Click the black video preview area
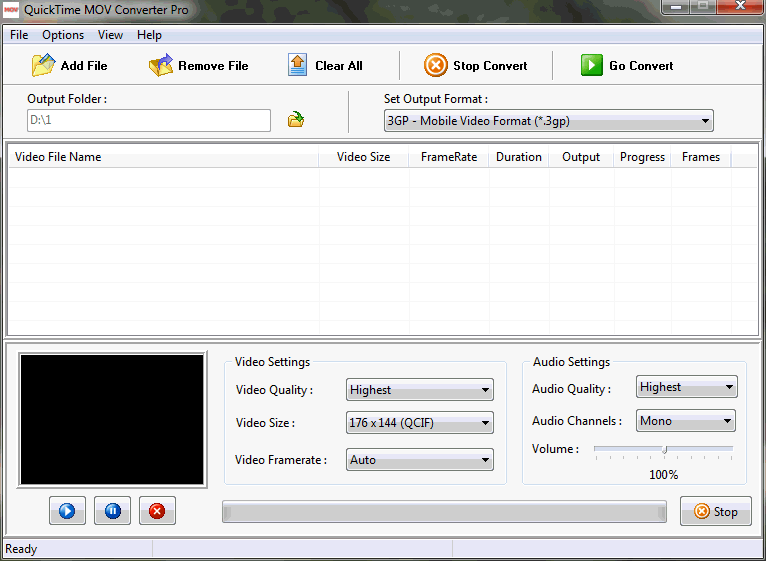This screenshot has width=766, height=561. pos(112,419)
